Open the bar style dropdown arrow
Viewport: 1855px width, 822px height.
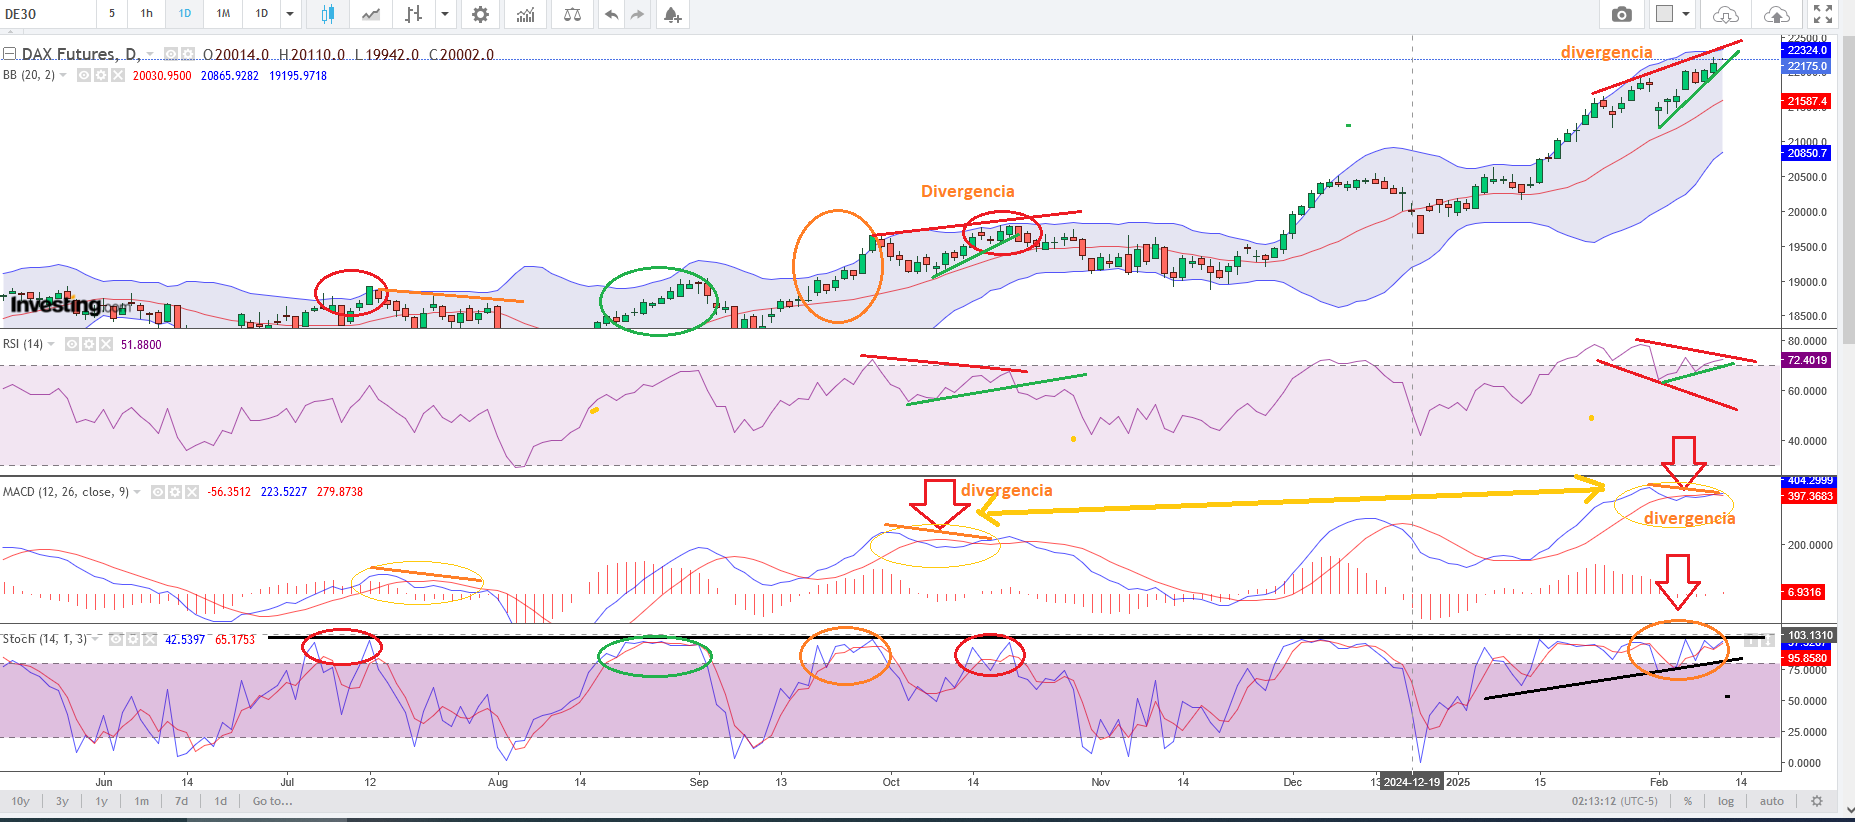[445, 14]
